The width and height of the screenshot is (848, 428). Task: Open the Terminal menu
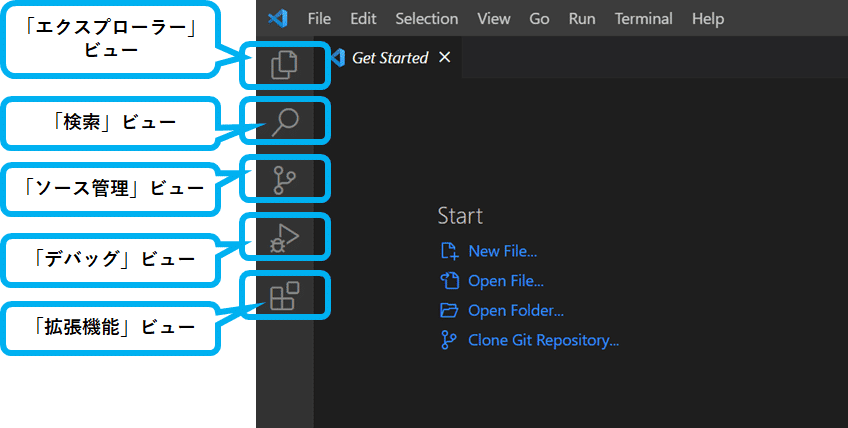point(643,19)
